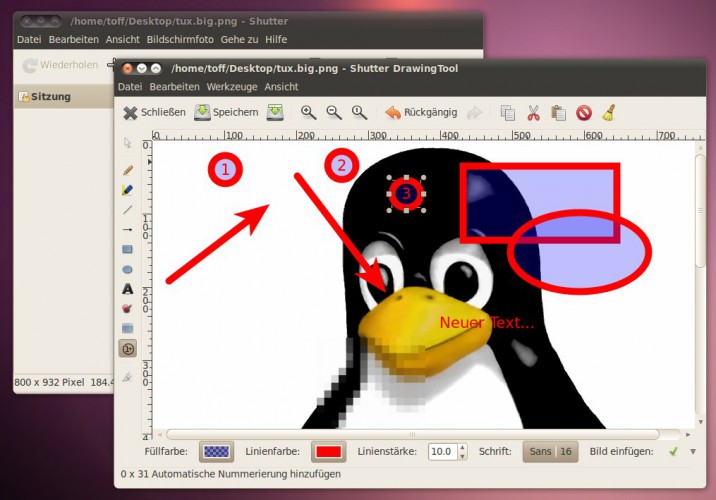This screenshot has height=500, width=716.
Task: Open Hilfe menu in Shutter window
Action: coord(276,40)
